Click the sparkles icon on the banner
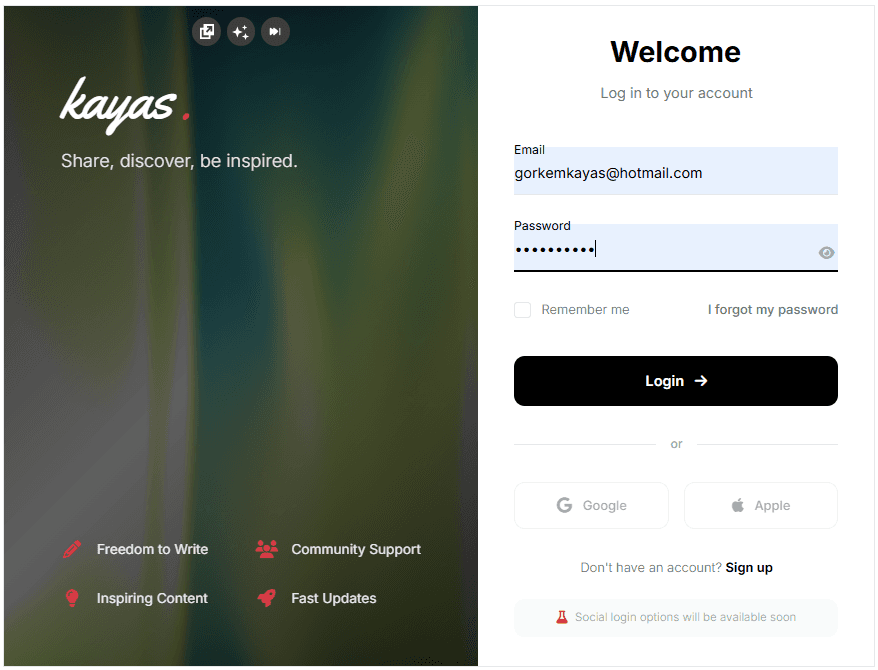 coord(241,31)
